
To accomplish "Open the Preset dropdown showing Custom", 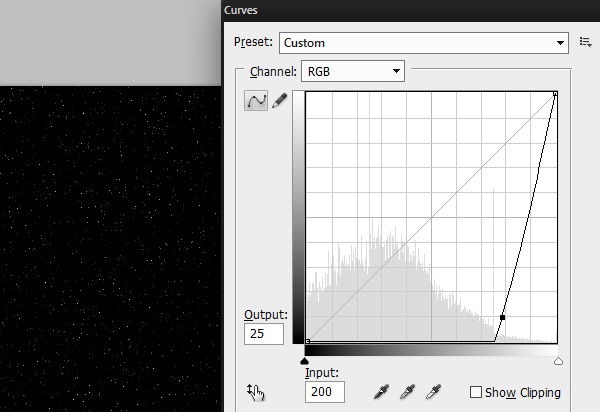I will point(424,43).
